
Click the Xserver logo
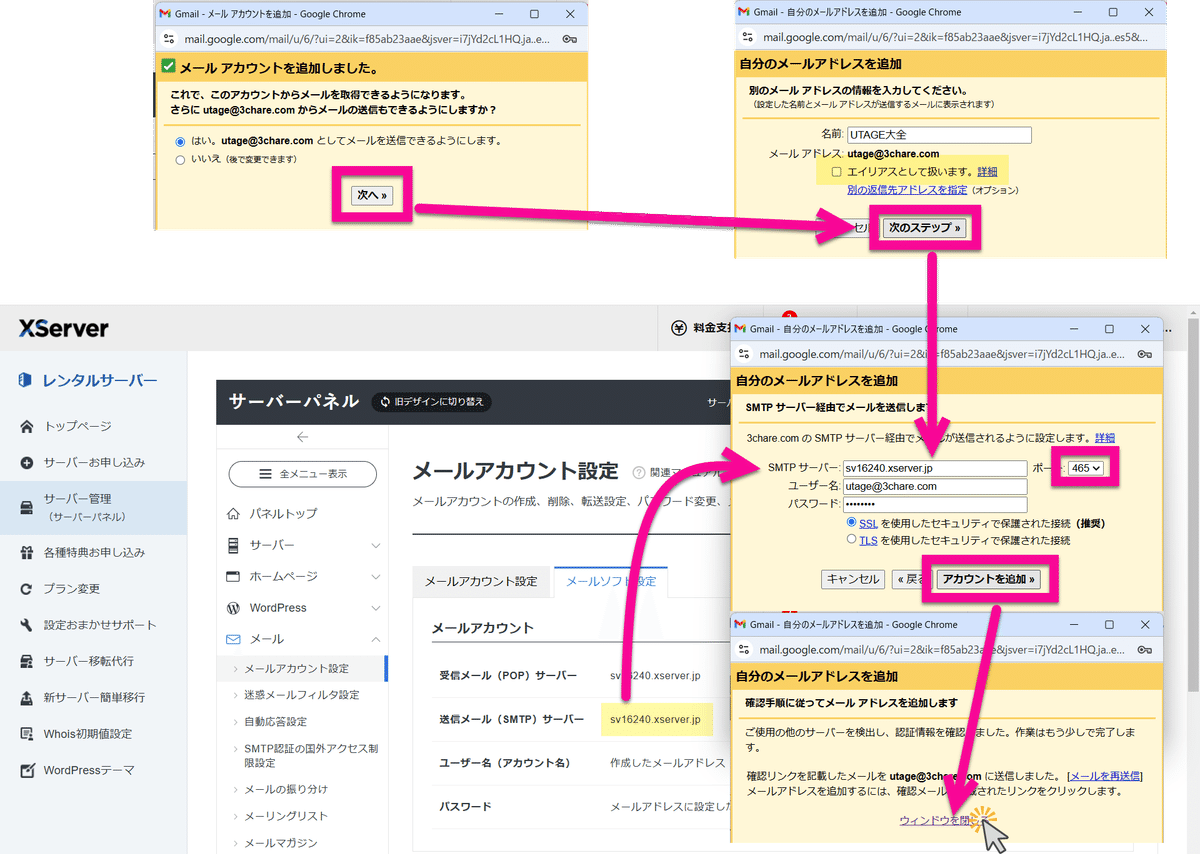[x=64, y=328]
